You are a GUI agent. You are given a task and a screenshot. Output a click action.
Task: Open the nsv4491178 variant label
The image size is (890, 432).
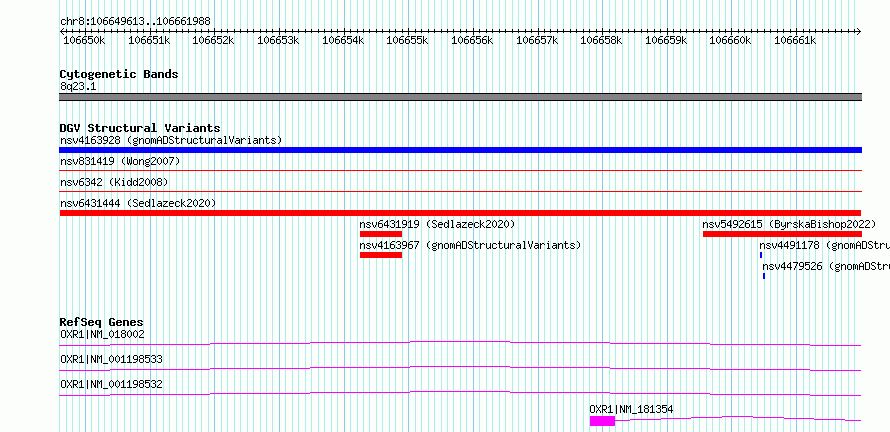825,245
